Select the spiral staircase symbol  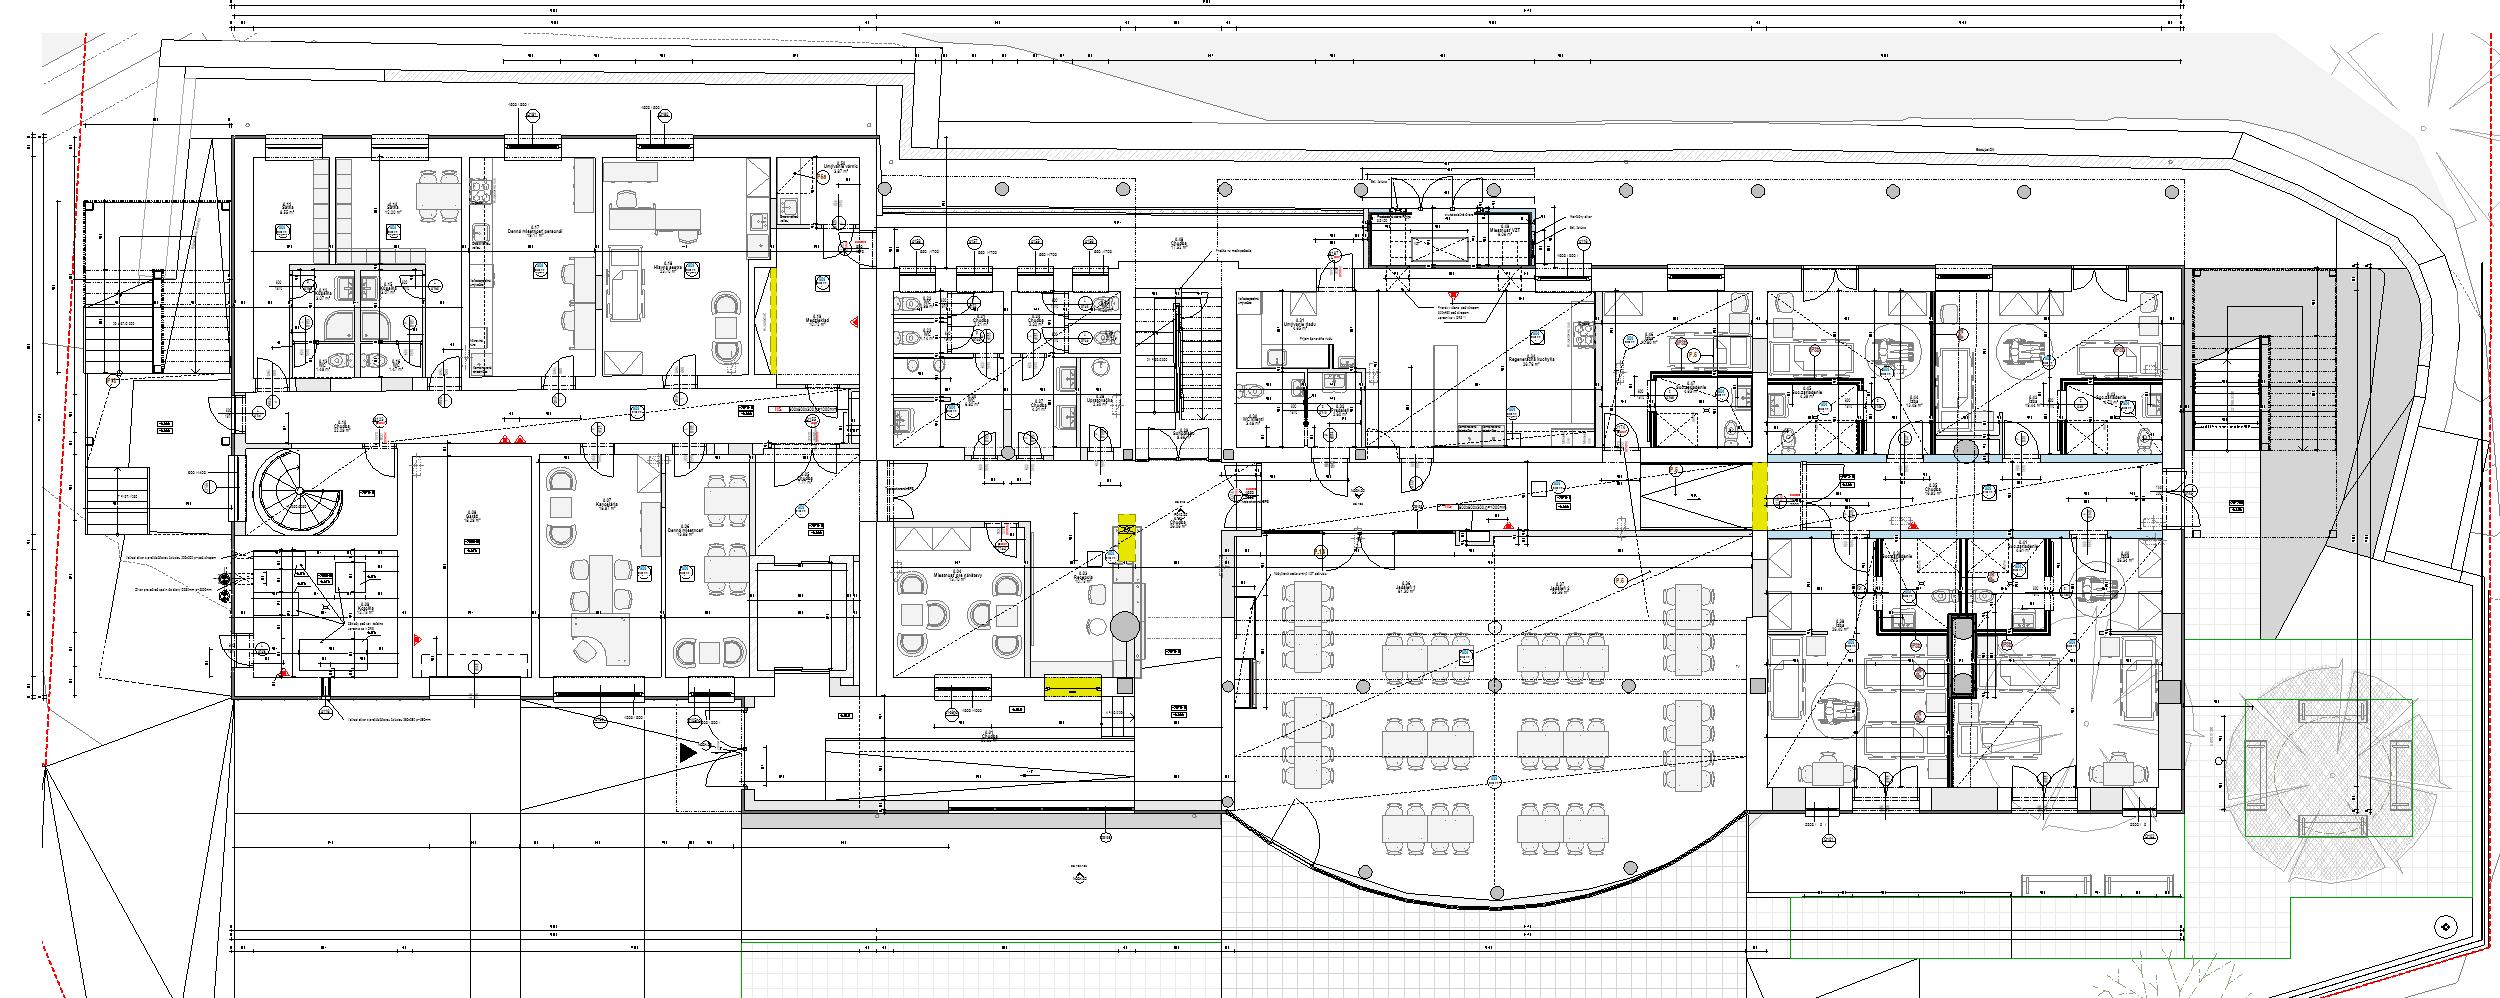[x=300, y=492]
